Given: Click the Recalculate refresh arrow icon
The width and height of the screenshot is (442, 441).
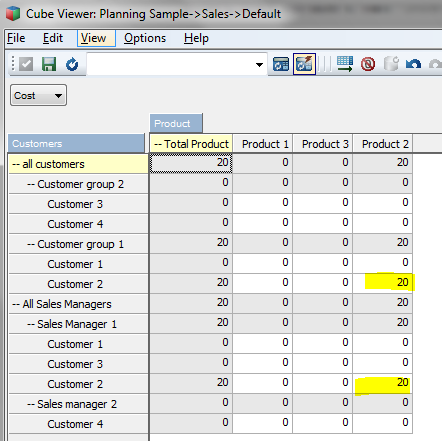Looking at the screenshot, I should point(72,64).
